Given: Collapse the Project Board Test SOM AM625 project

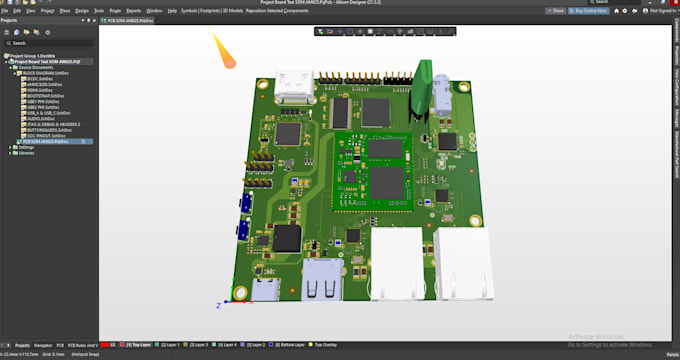Looking at the screenshot, I should pyautogui.click(x=7, y=62).
